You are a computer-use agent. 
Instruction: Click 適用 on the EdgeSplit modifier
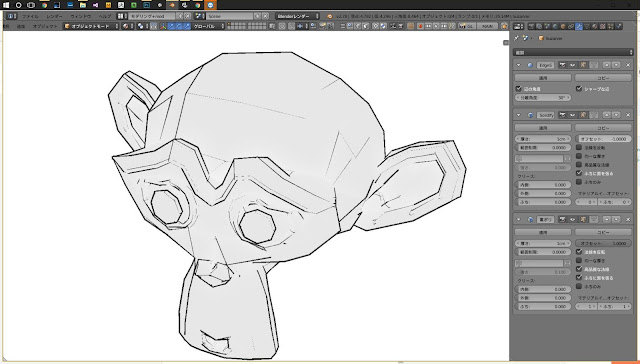[543, 78]
